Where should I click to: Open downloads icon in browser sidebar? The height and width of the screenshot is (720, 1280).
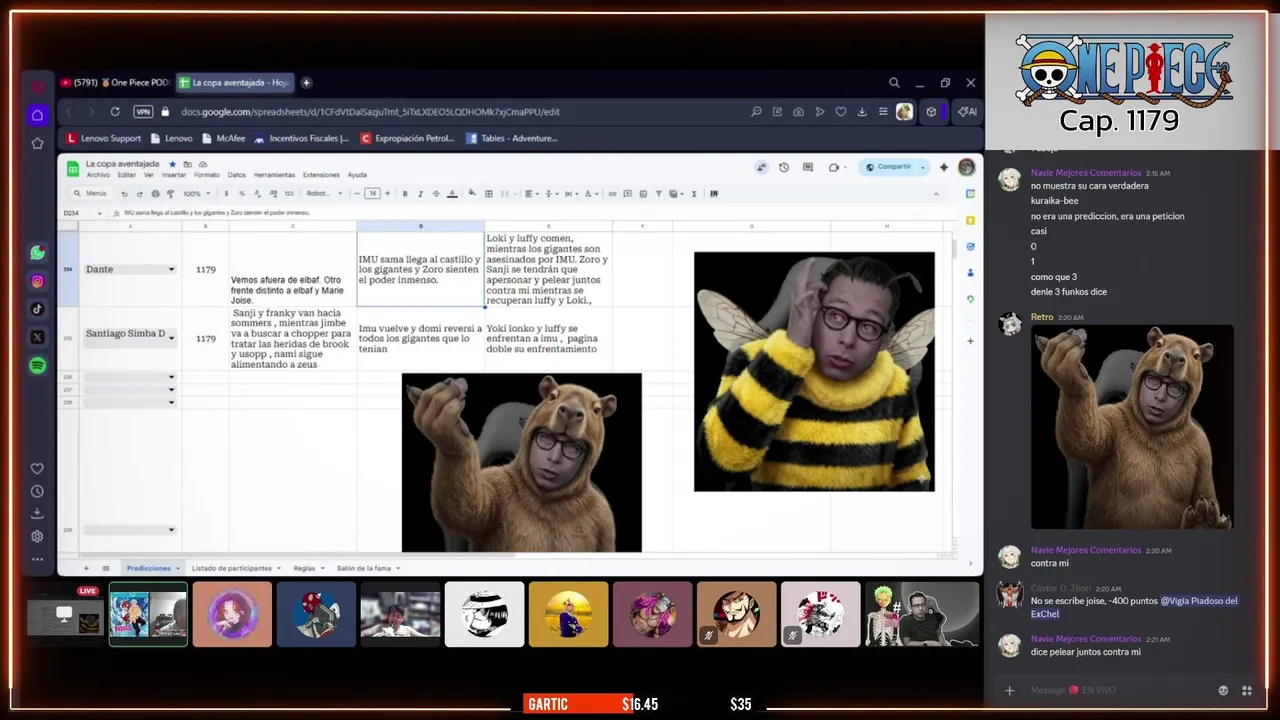[37, 513]
